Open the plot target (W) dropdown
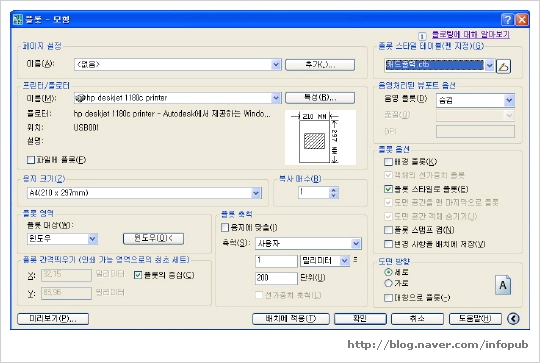Viewport: 540px width, 363px height. (92, 239)
